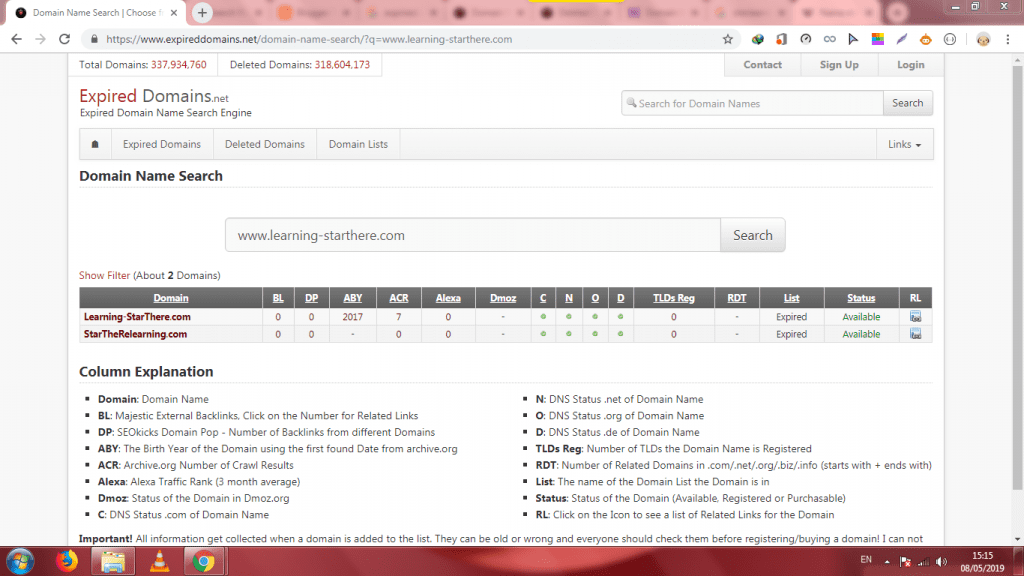Open the Learning-StarThere.com domain link
The height and width of the screenshot is (576, 1024).
[x=137, y=317]
